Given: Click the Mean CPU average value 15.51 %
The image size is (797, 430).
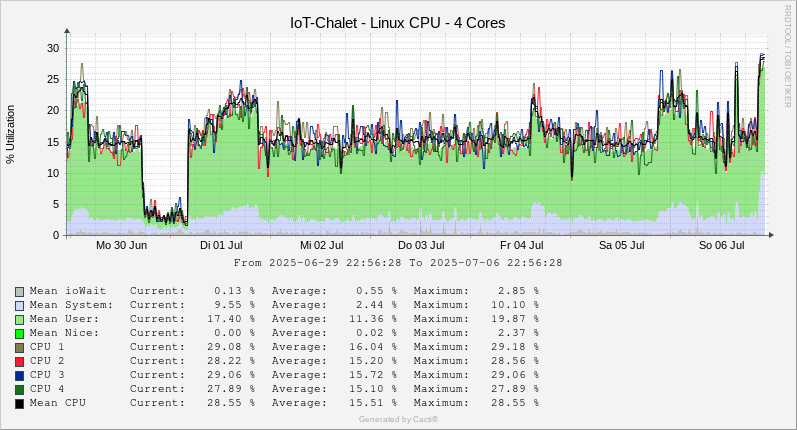Looking at the screenshot, I should (x=373, y=403).
